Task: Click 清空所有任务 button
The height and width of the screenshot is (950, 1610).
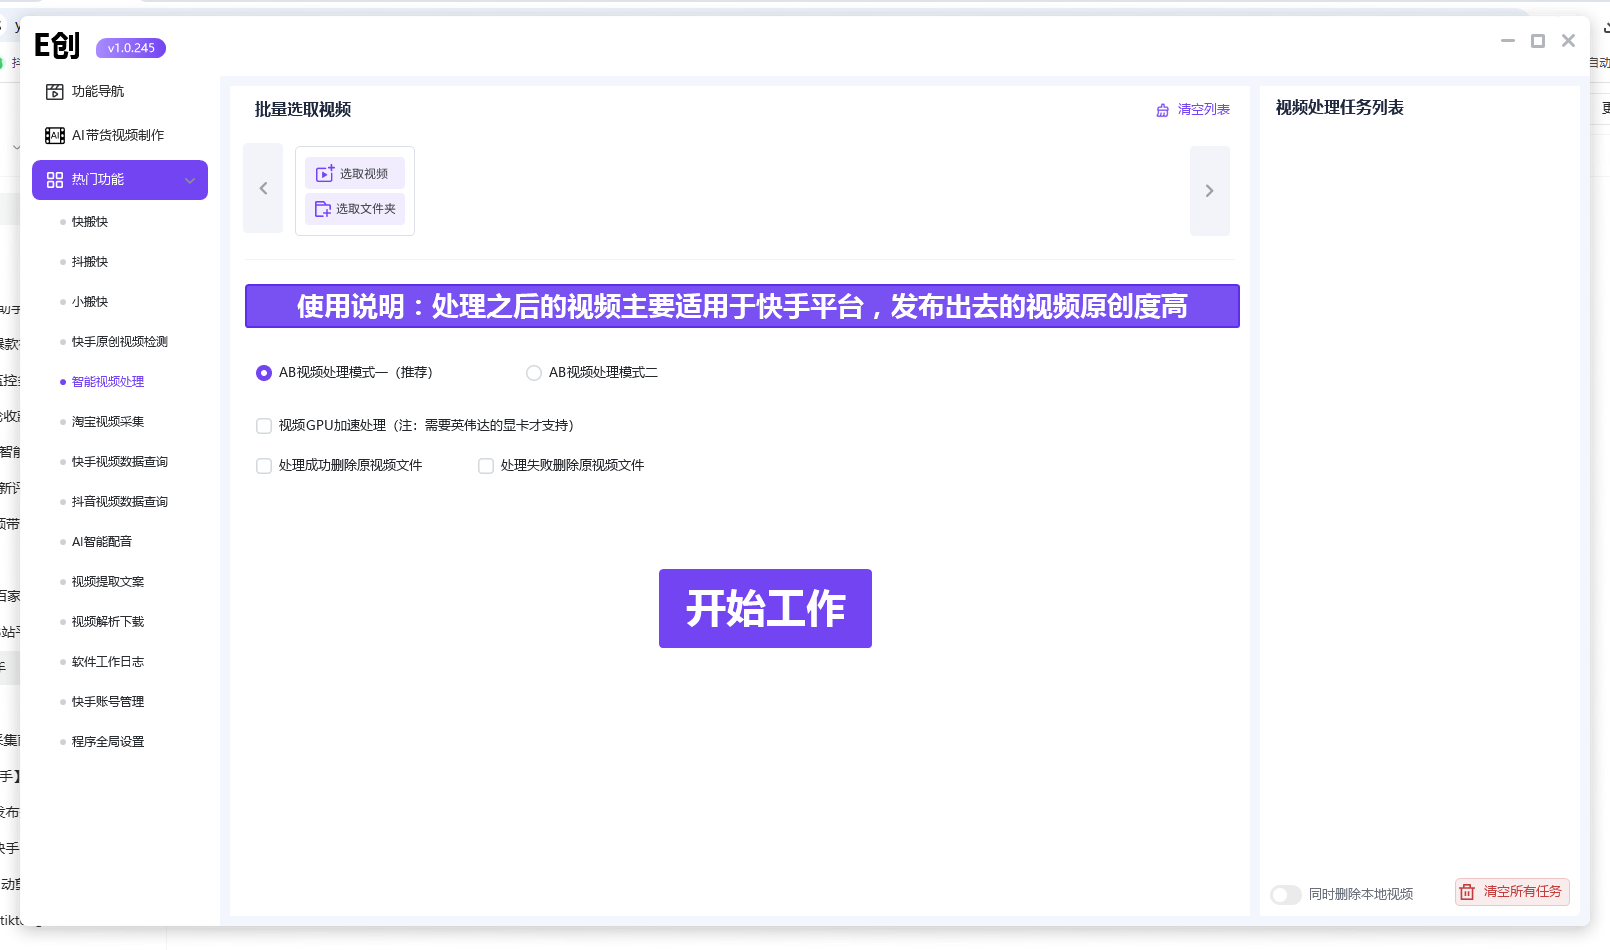Action: [1512, 892]
